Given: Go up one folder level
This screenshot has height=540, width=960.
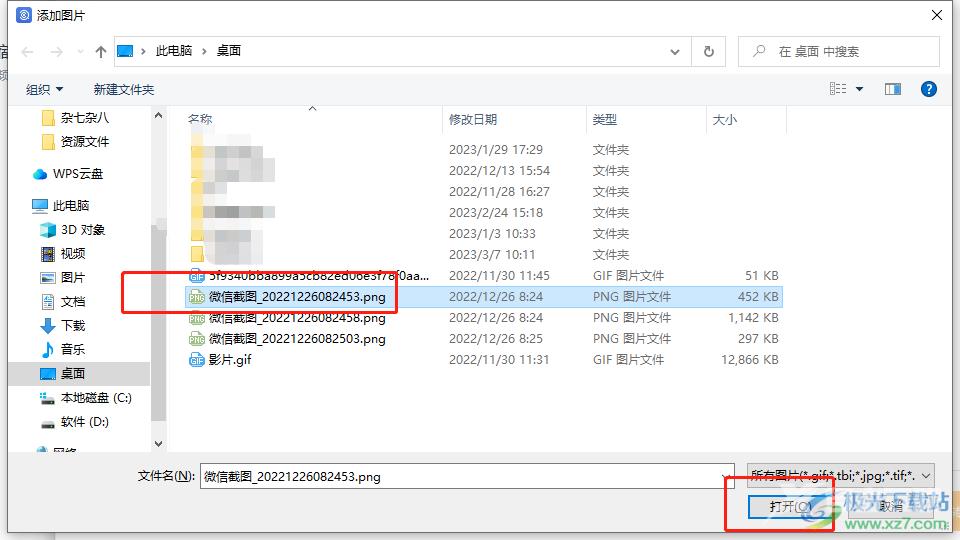Looking at the screenshot, I should coord(101,52).
